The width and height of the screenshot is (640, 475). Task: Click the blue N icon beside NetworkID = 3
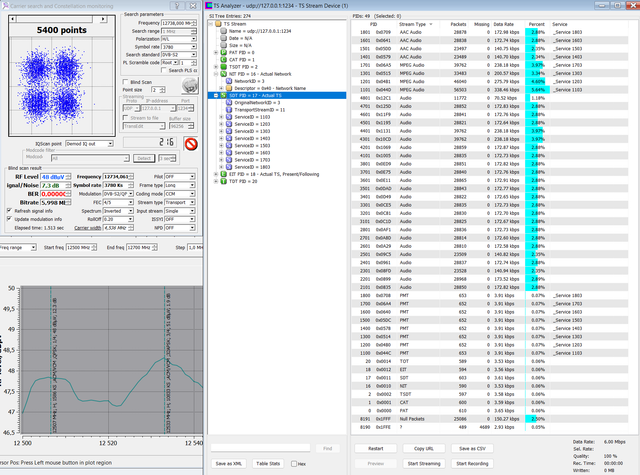coord(229,81)
